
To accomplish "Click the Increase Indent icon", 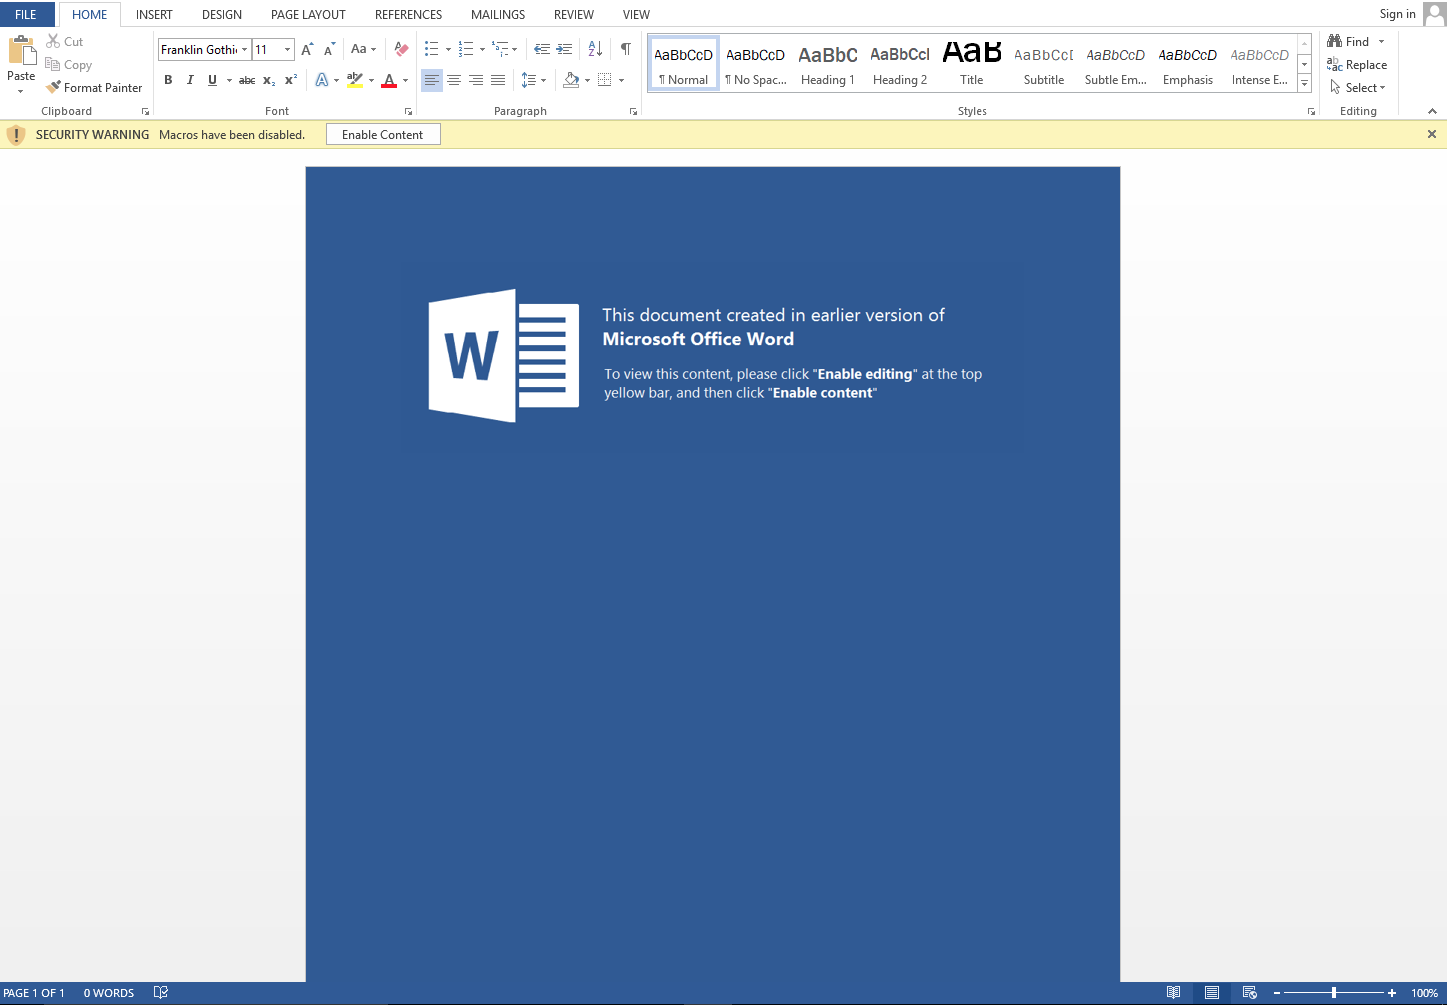I will 564,49.
